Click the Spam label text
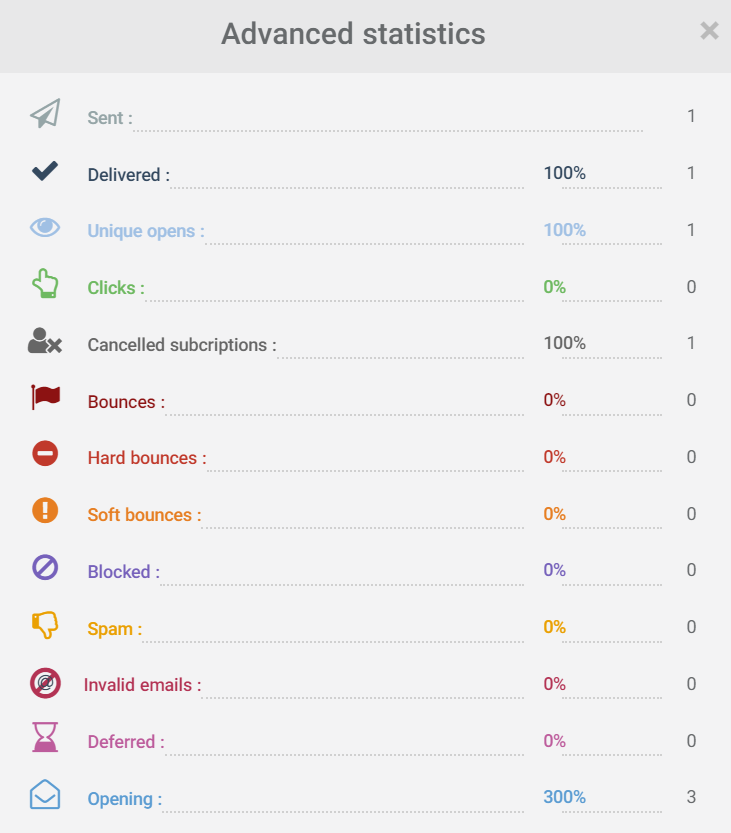The height and width of the screenshot is (833, 731). pyautogui.click(x=114, y=629)
